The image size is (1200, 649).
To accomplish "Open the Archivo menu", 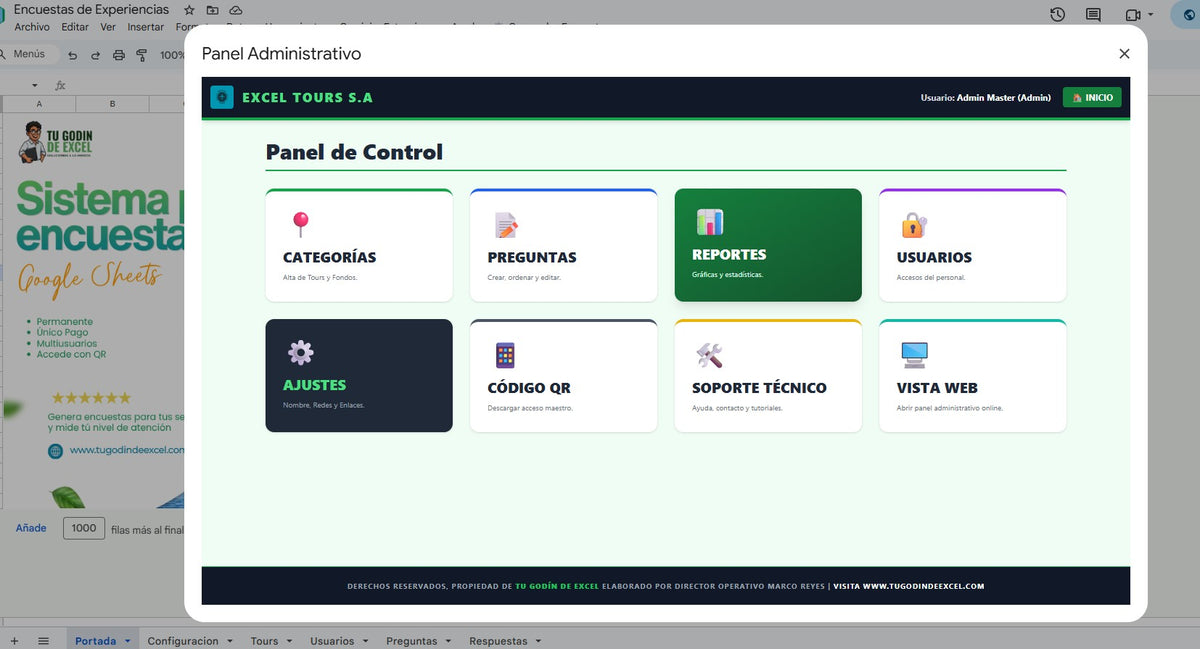I will click(x=32, y=27).
